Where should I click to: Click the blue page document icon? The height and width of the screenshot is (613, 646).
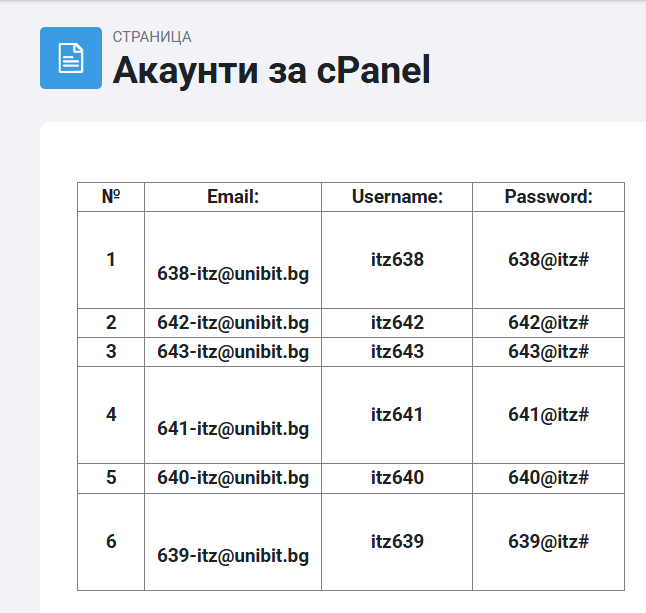(70, 58)
